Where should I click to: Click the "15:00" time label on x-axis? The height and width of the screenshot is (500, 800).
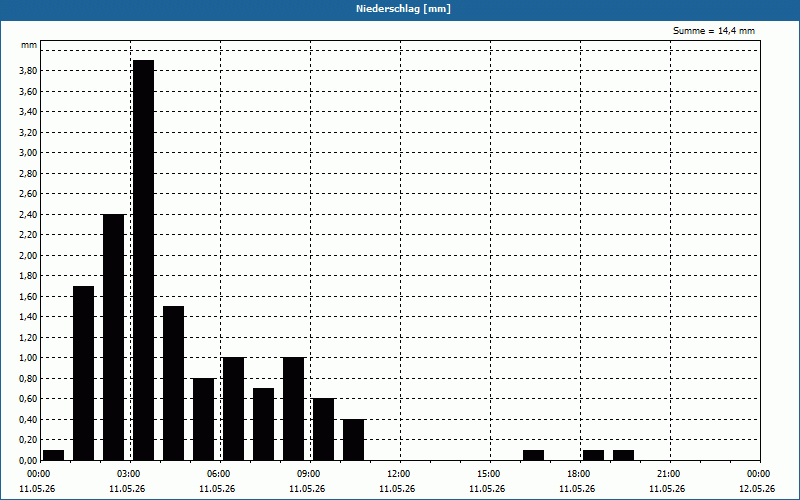(490, 474)
